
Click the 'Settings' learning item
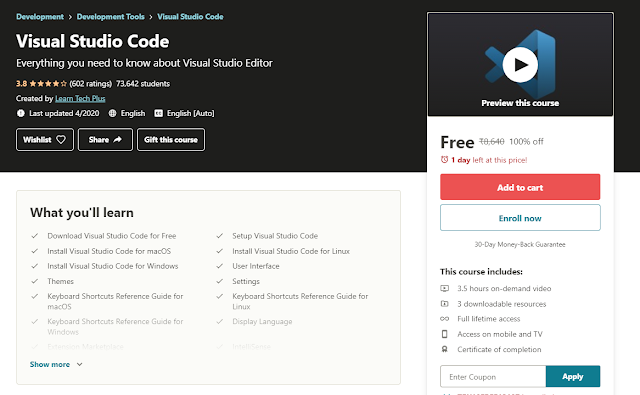(x=246, y=281)
